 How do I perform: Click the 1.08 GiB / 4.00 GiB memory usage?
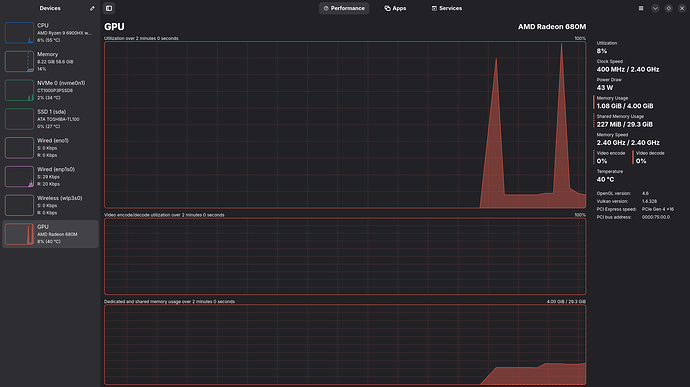(x=625, y=106)
